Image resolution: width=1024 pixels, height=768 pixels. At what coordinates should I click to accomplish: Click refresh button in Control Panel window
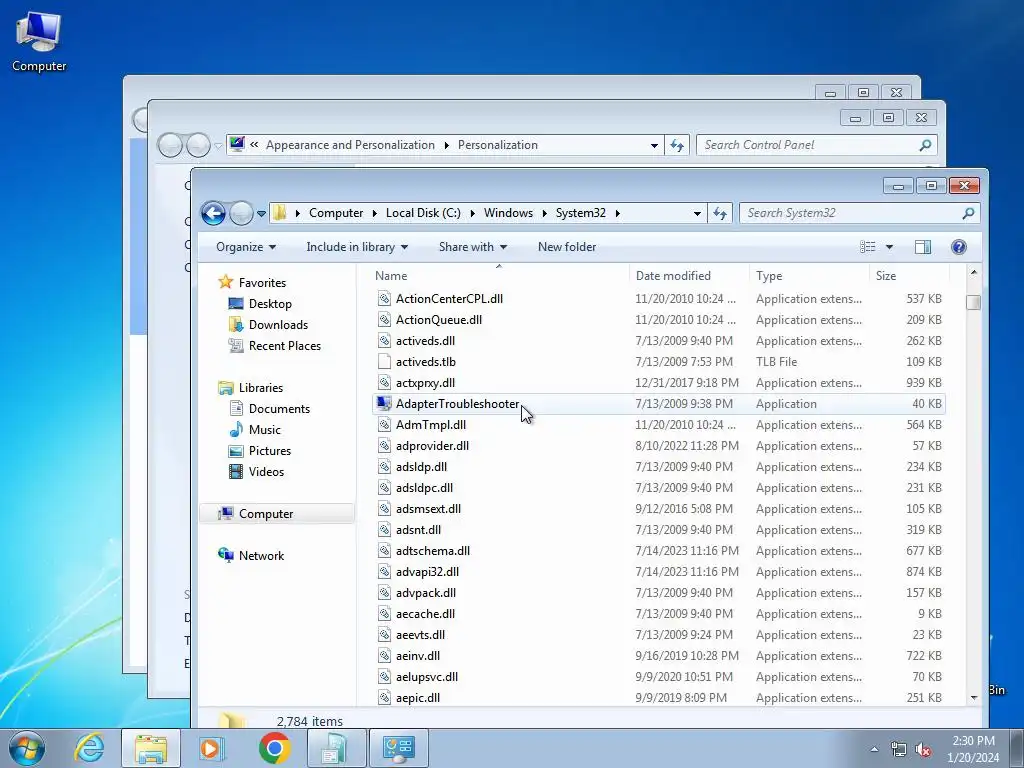tap(677, 146)
